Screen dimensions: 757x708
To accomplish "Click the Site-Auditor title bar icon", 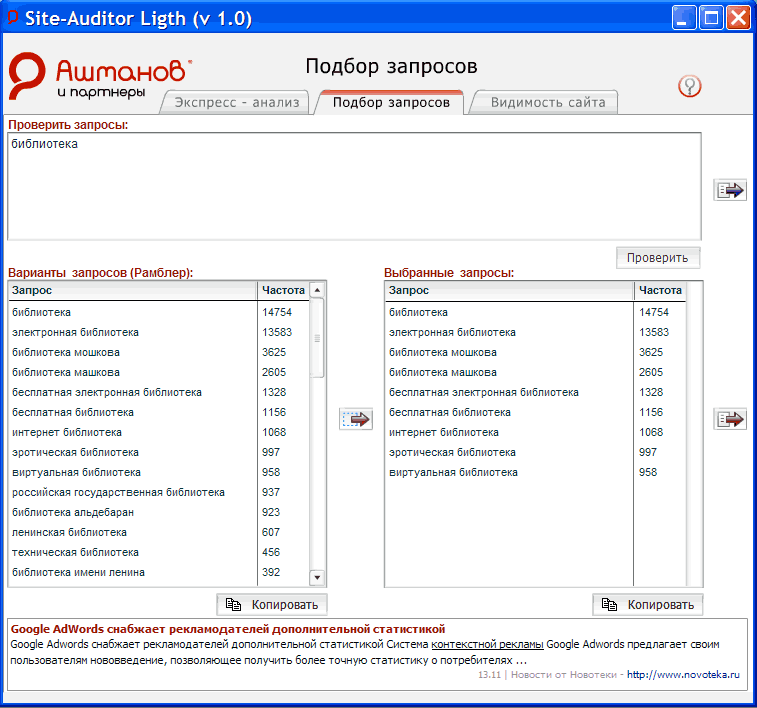I will [x=13, y=17].
